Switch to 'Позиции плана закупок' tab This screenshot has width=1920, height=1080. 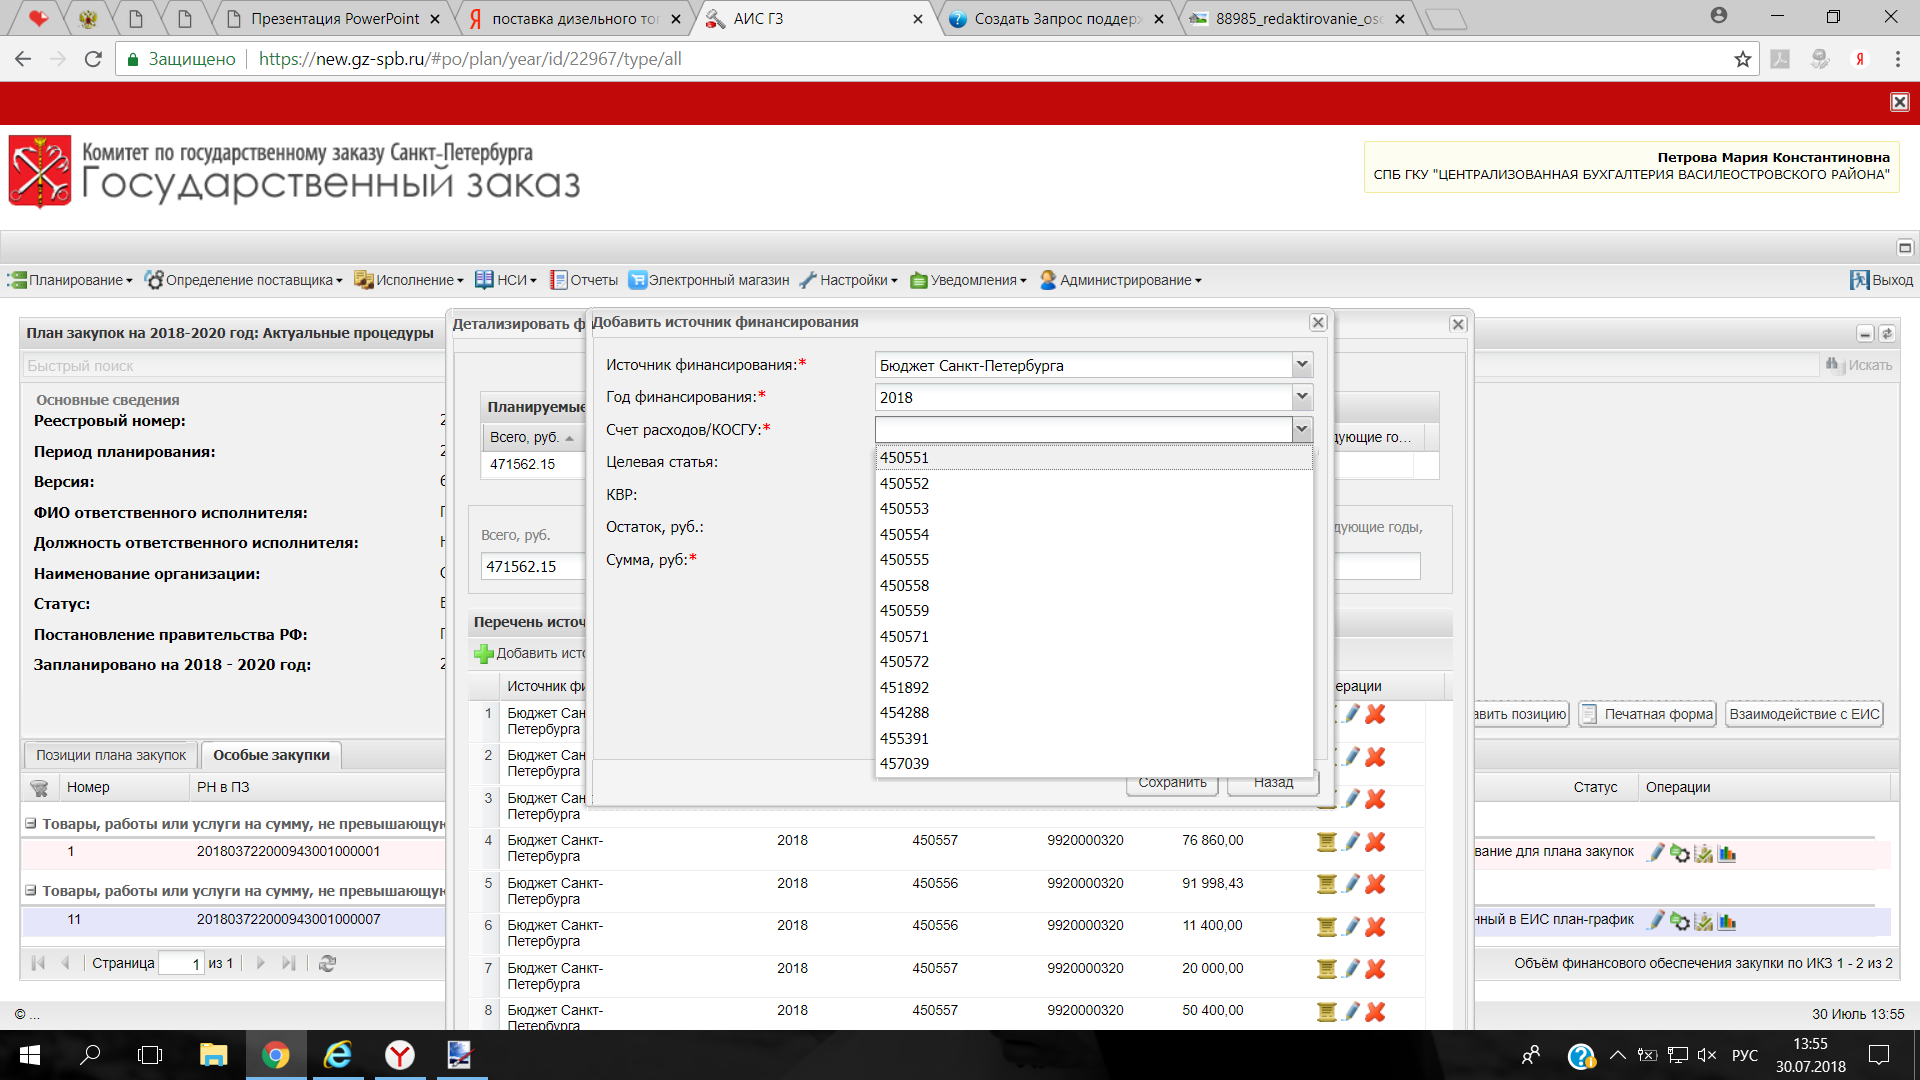(111, 755)
